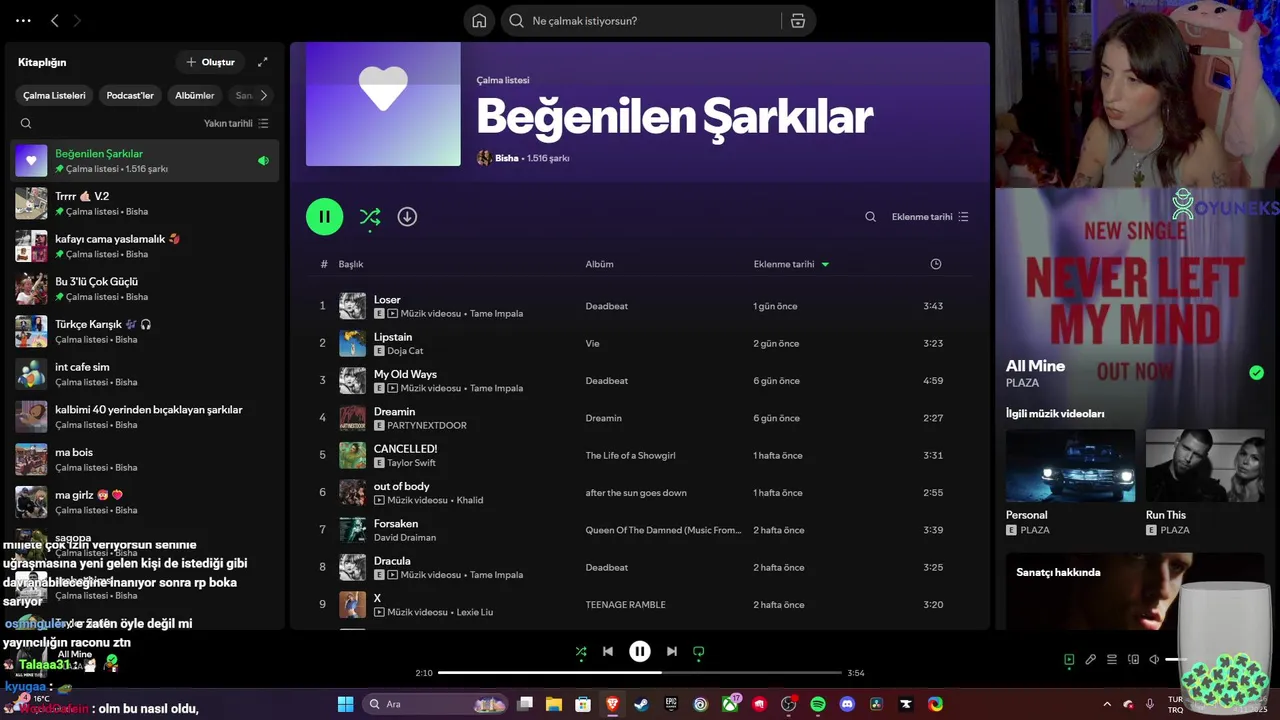Toggle shuffle in the bottom player bar
Image resolution: width=1280 pixels, height=720 pixels.
(581, 651)
